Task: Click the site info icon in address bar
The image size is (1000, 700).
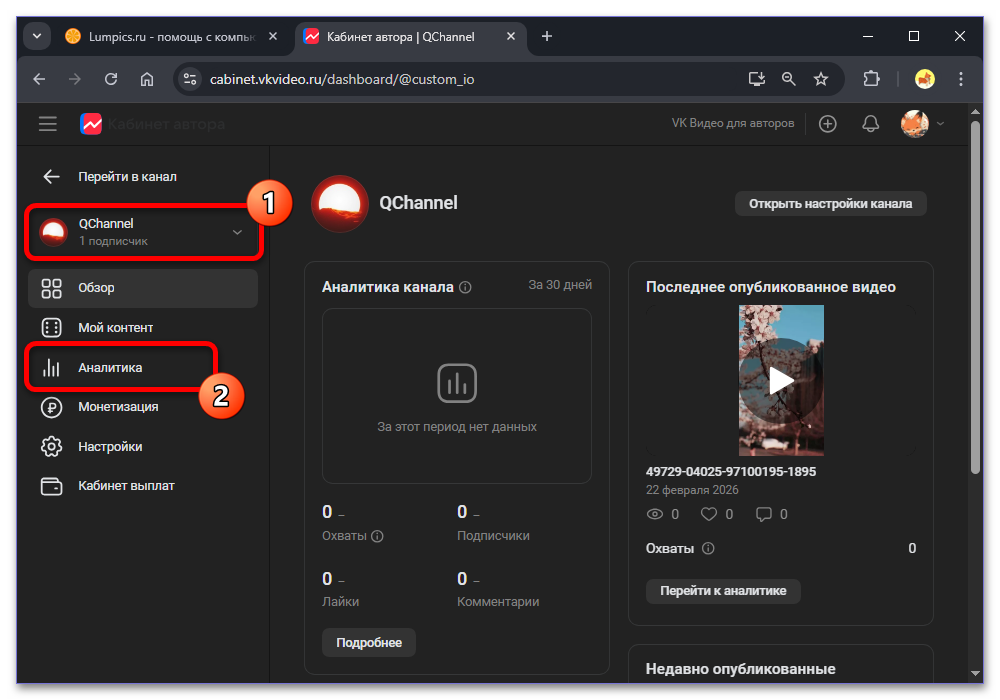Action: click(189, 79)
